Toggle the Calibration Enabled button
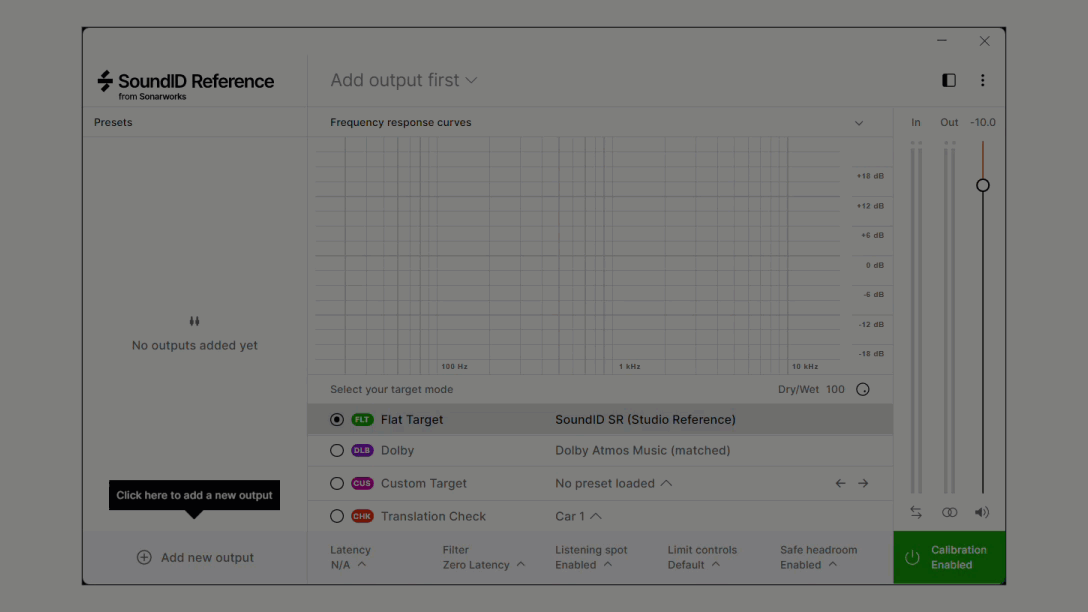 (x=949, y=557)
